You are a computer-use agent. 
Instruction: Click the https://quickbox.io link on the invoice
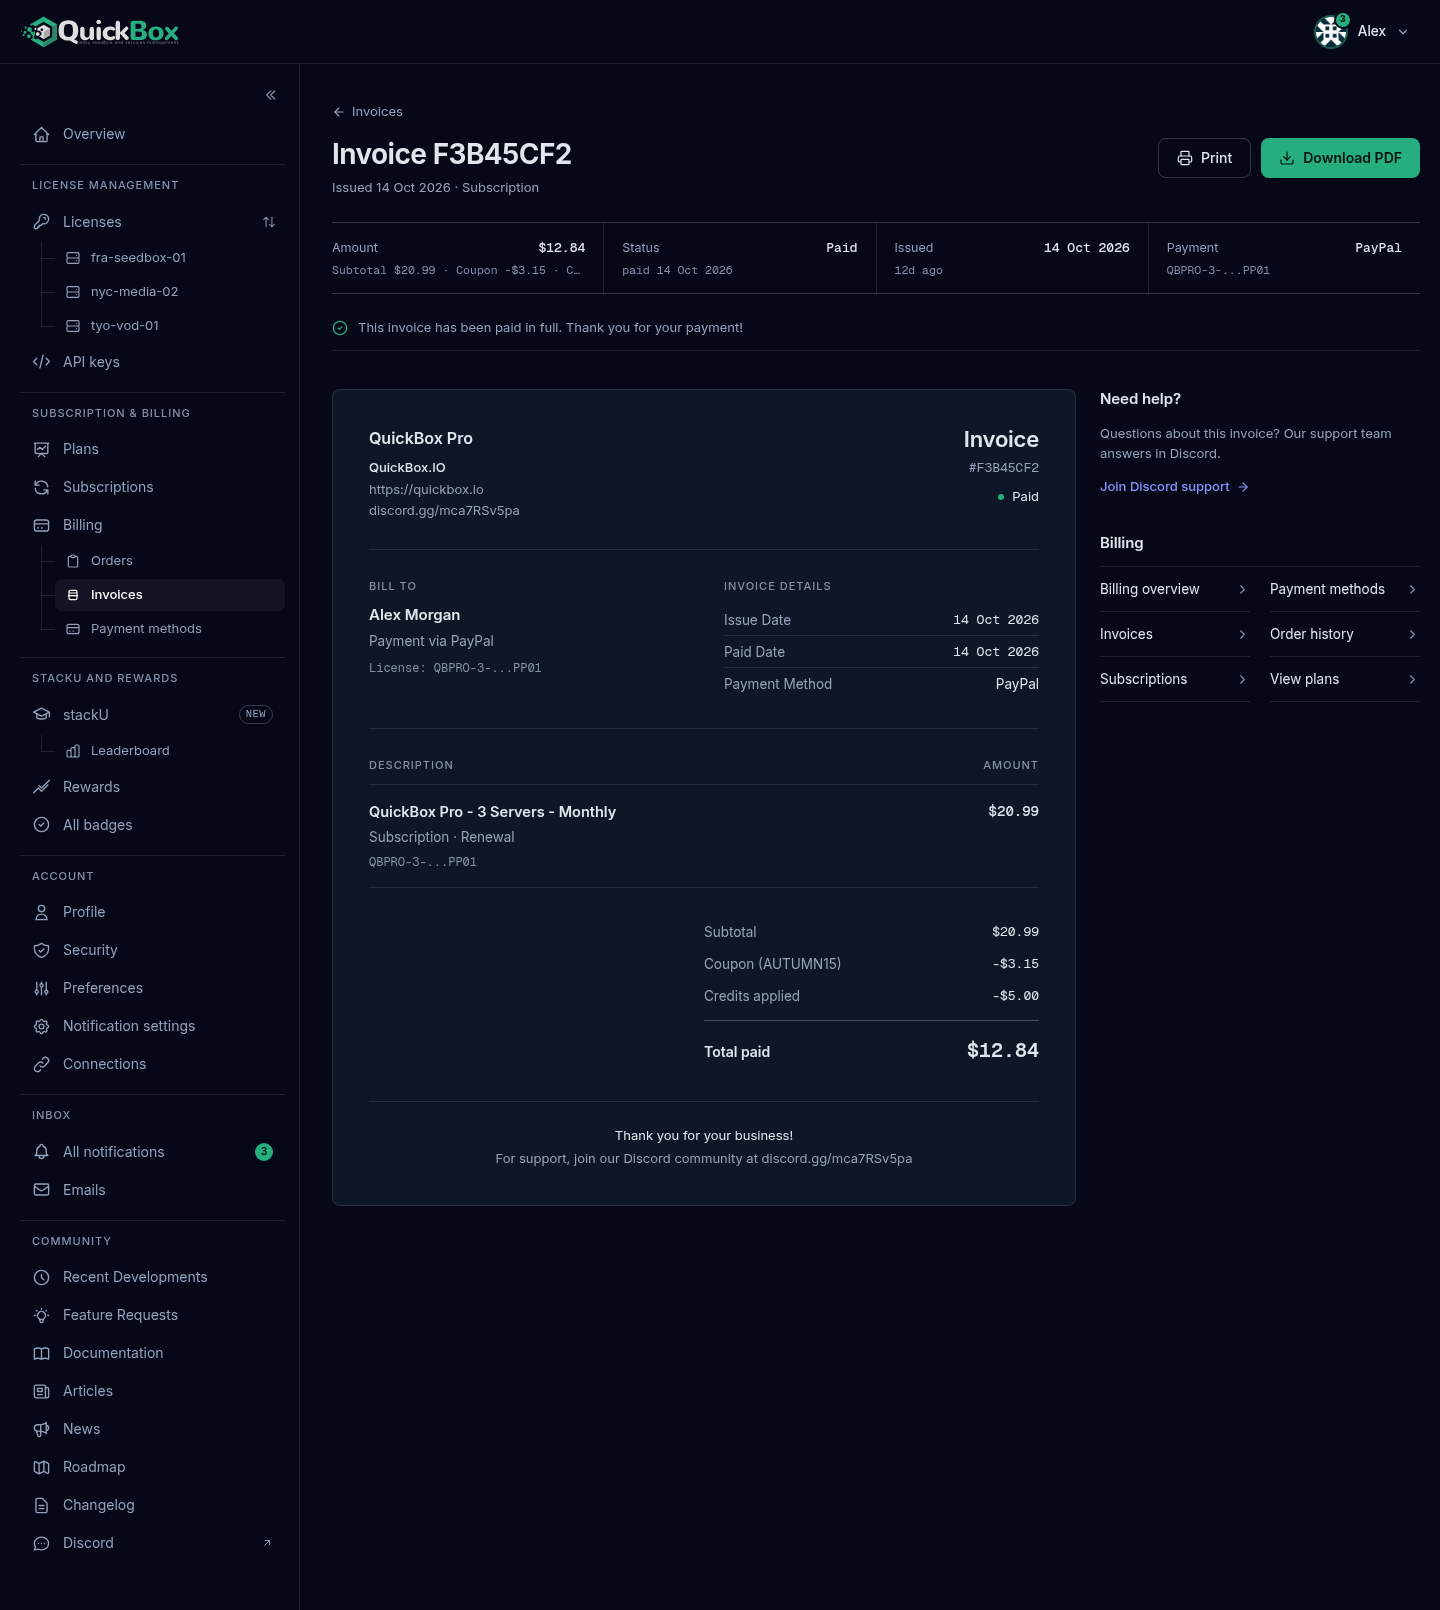tap(426, 490)
